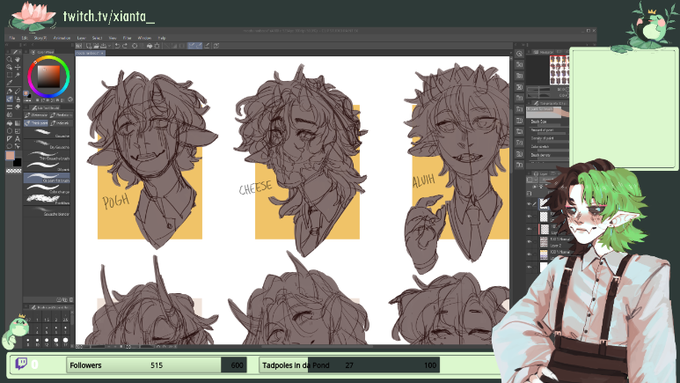The height and width of the screenshot is (383, 680).
Task: Choose the Color change brush
Action: click(47, 189)
